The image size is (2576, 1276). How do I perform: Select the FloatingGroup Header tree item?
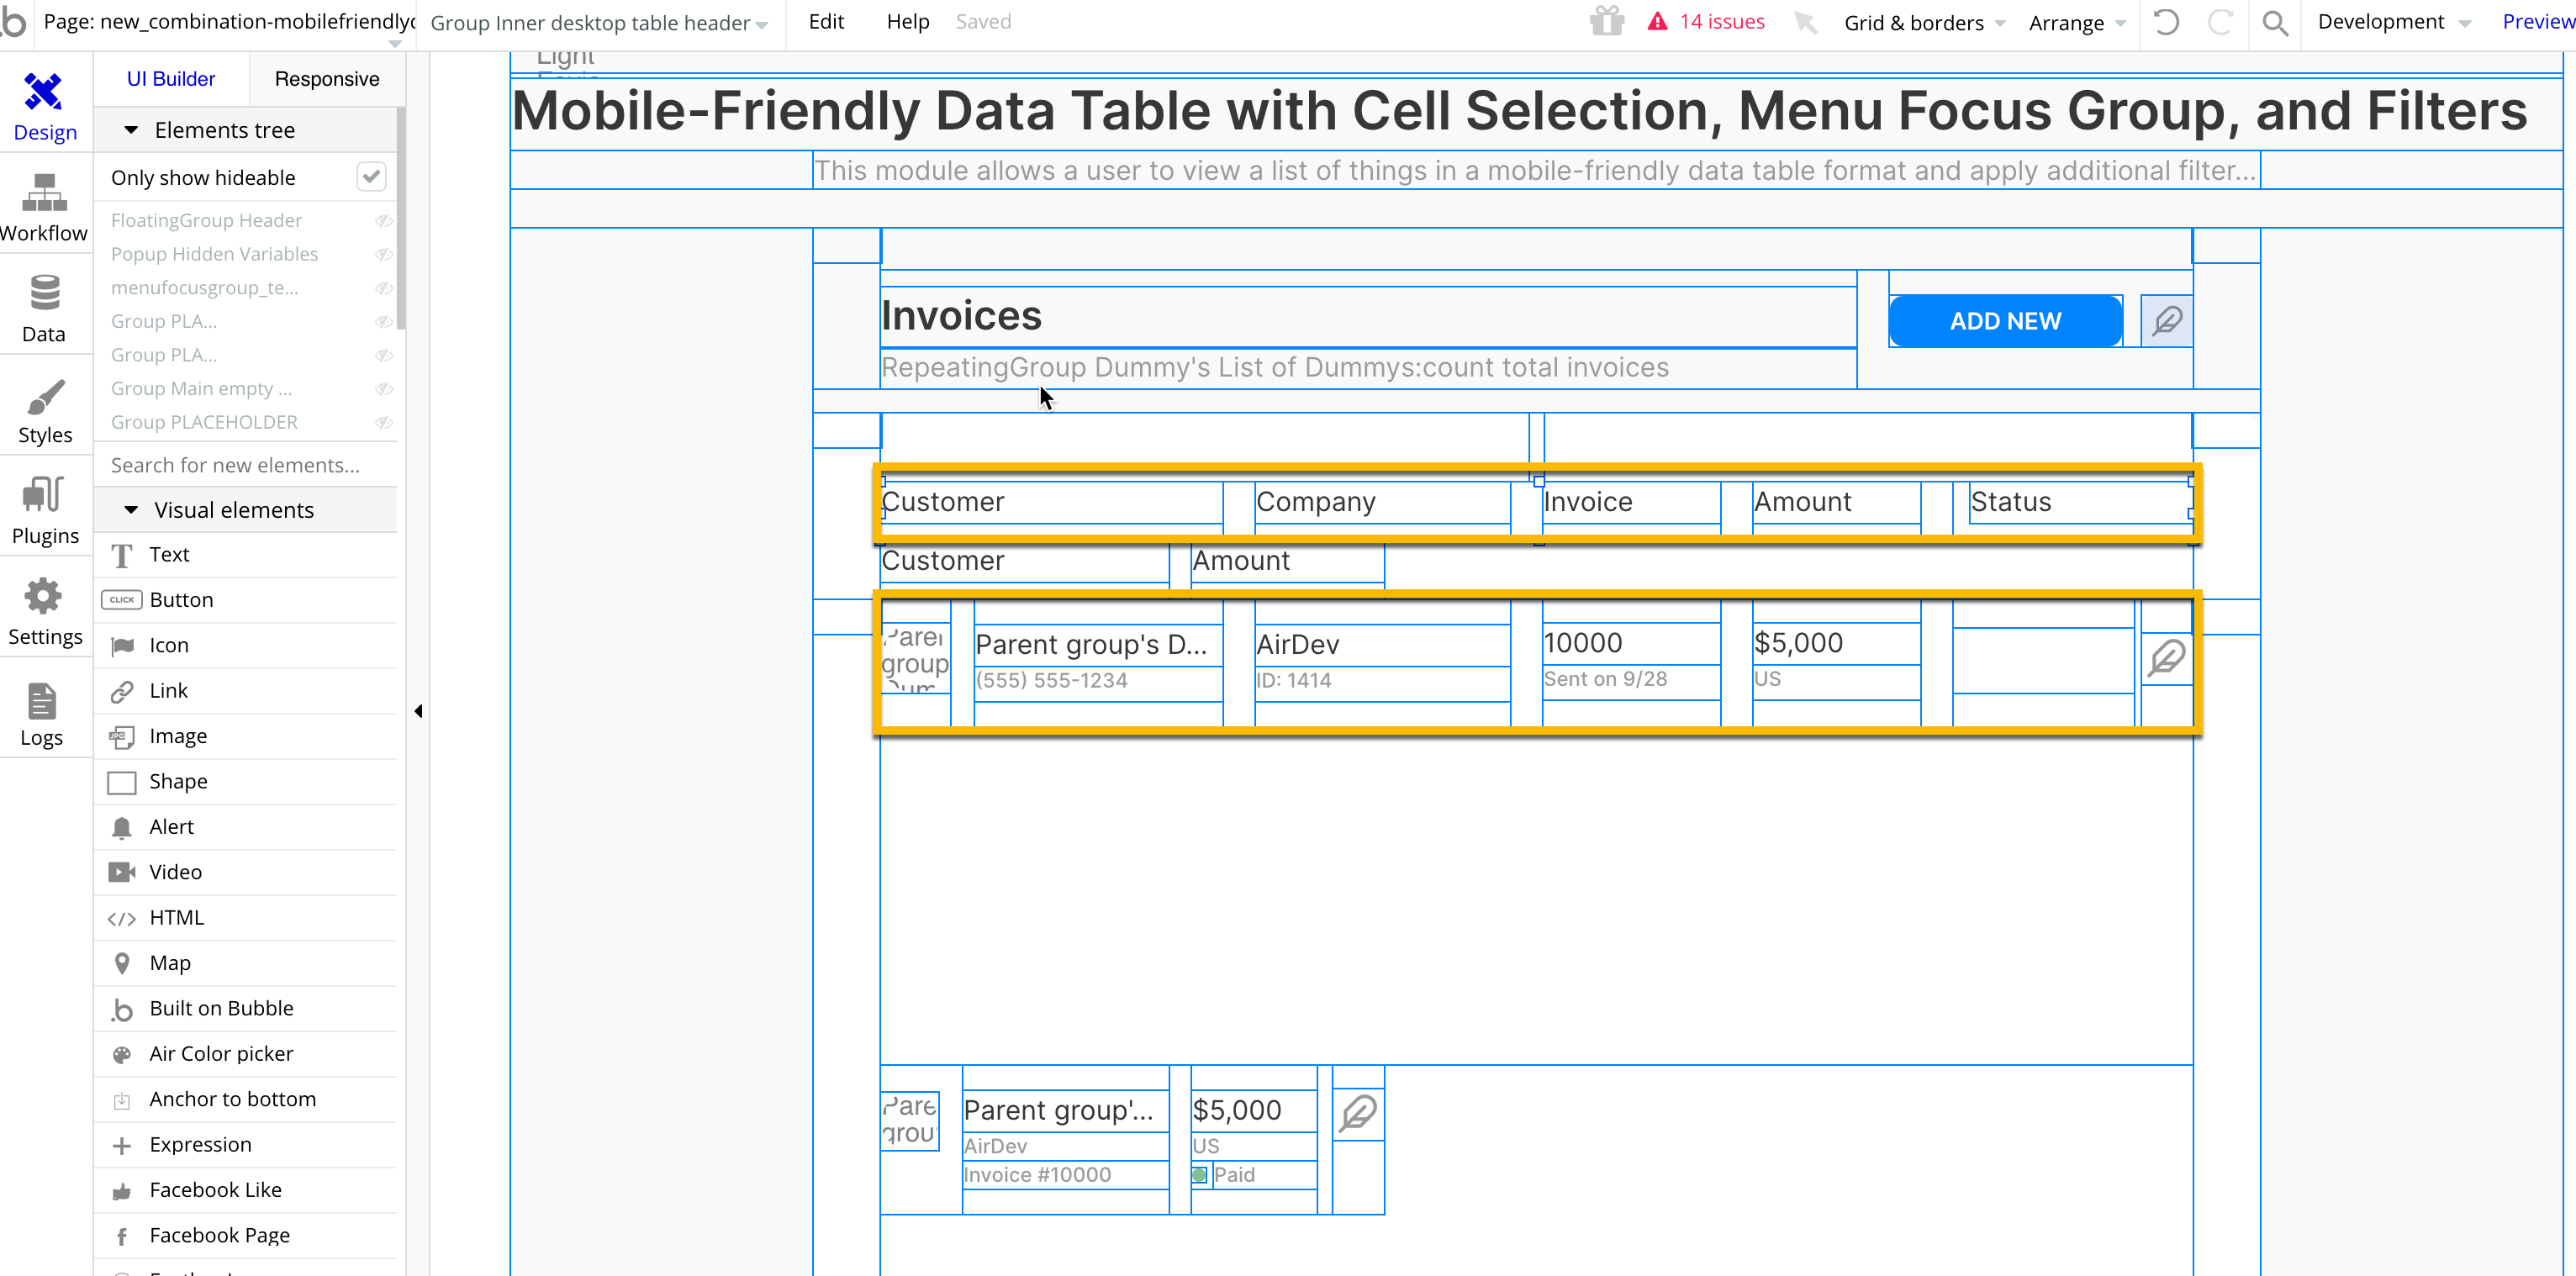point(207,220)
